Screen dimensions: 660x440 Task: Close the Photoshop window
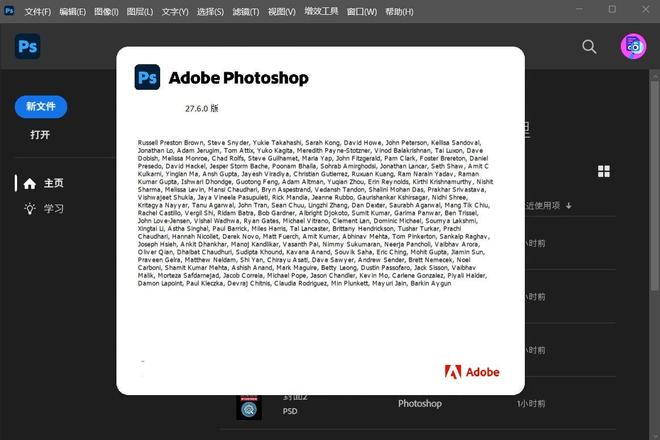point(646,9)
